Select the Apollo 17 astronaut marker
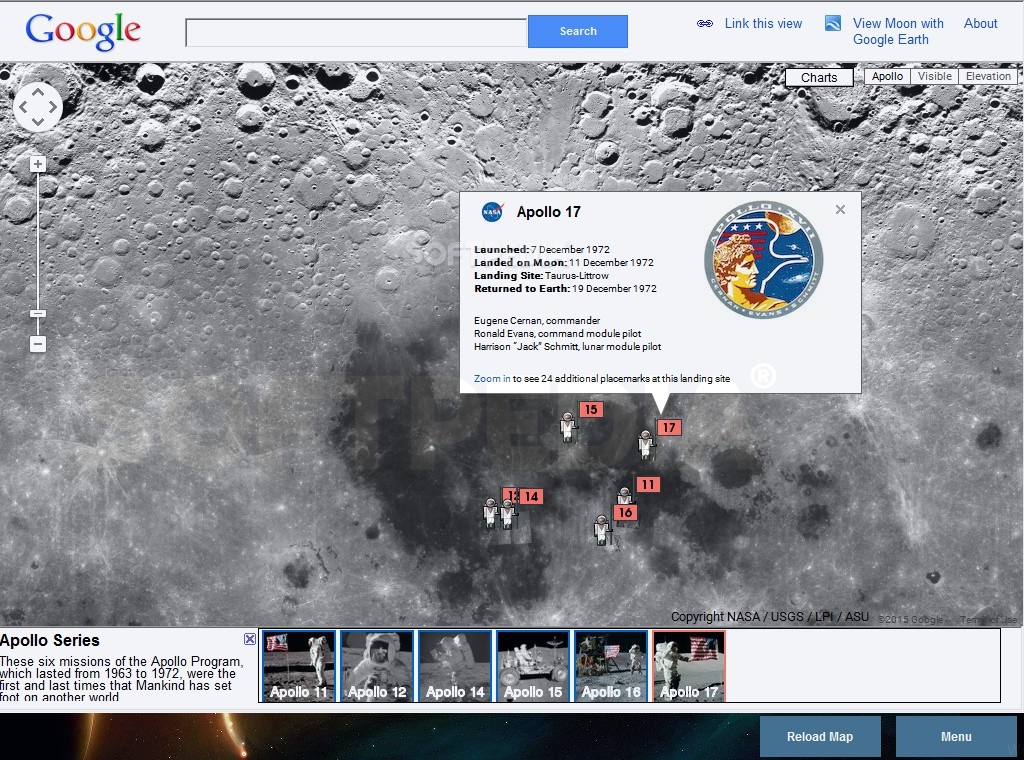 pyautogui.click(x=646, y=445)
